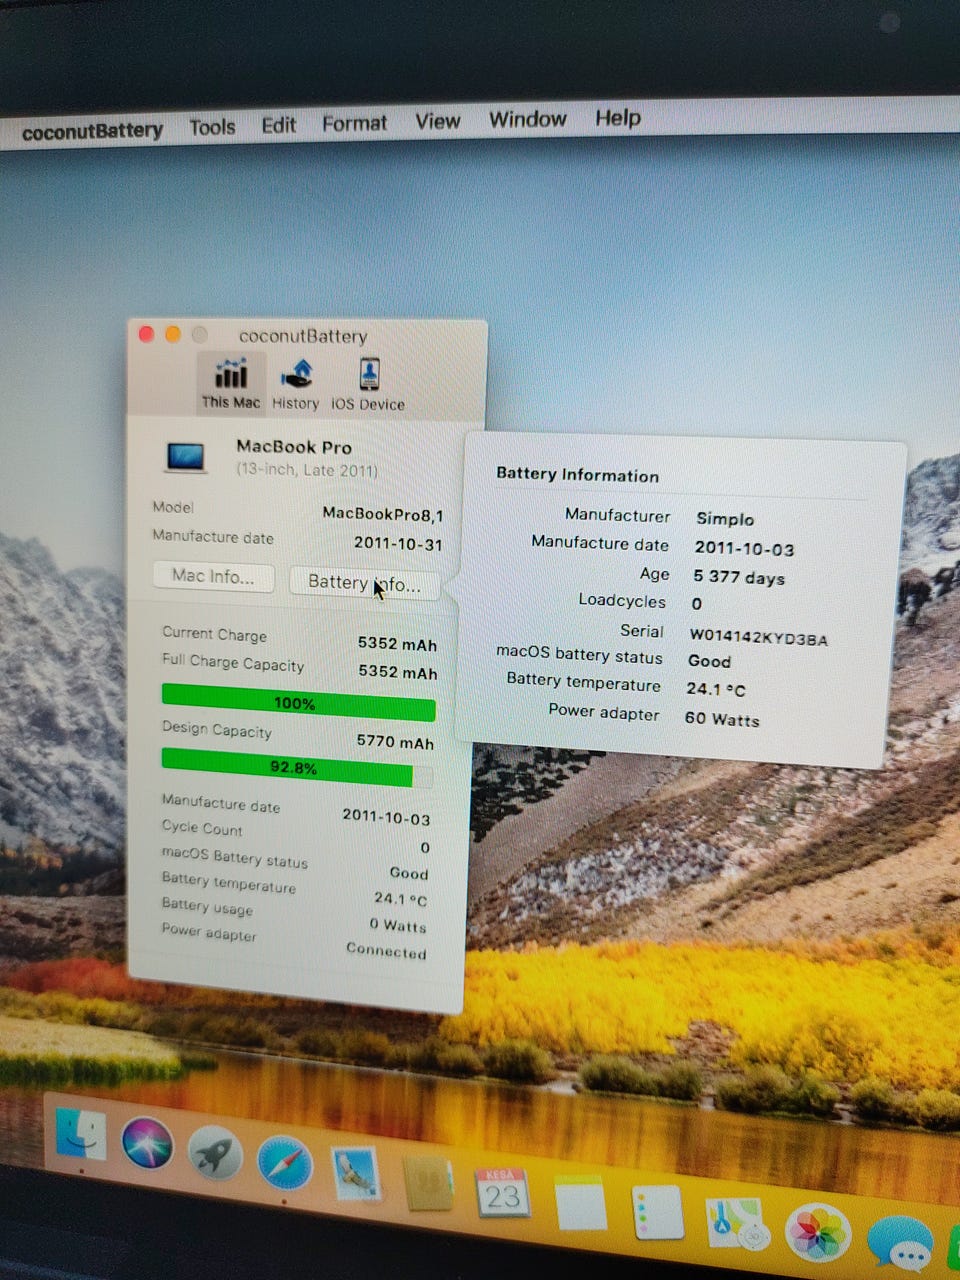Viewport: 960px width, 1280px height.
Task: Select the coconutBattery window title
Action: 303,336
